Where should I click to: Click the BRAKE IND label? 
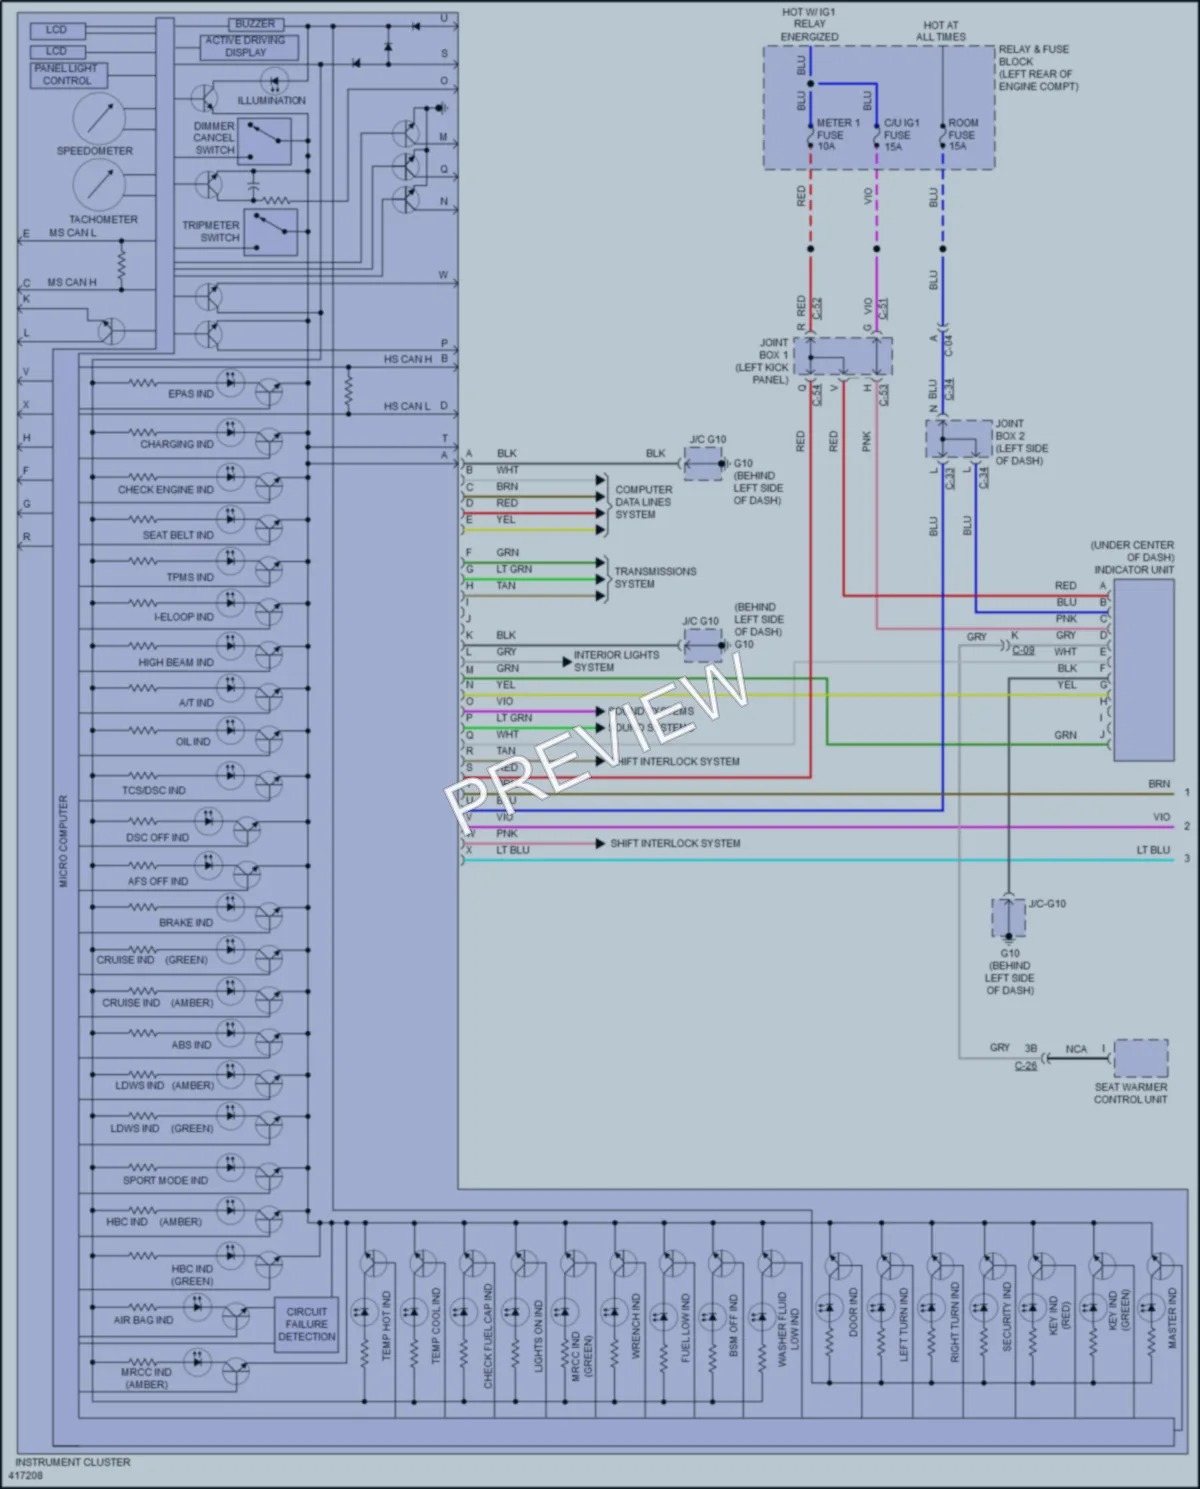click(x=186, y=923)
